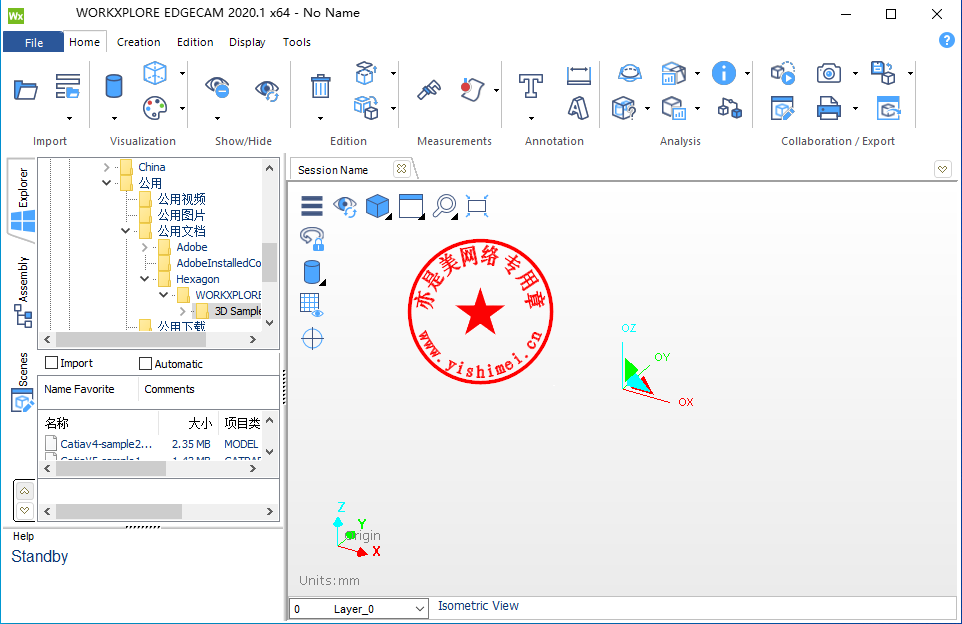Toggle the grid visibility icon
Screen dimensions: 962x624
coord(311,305)
